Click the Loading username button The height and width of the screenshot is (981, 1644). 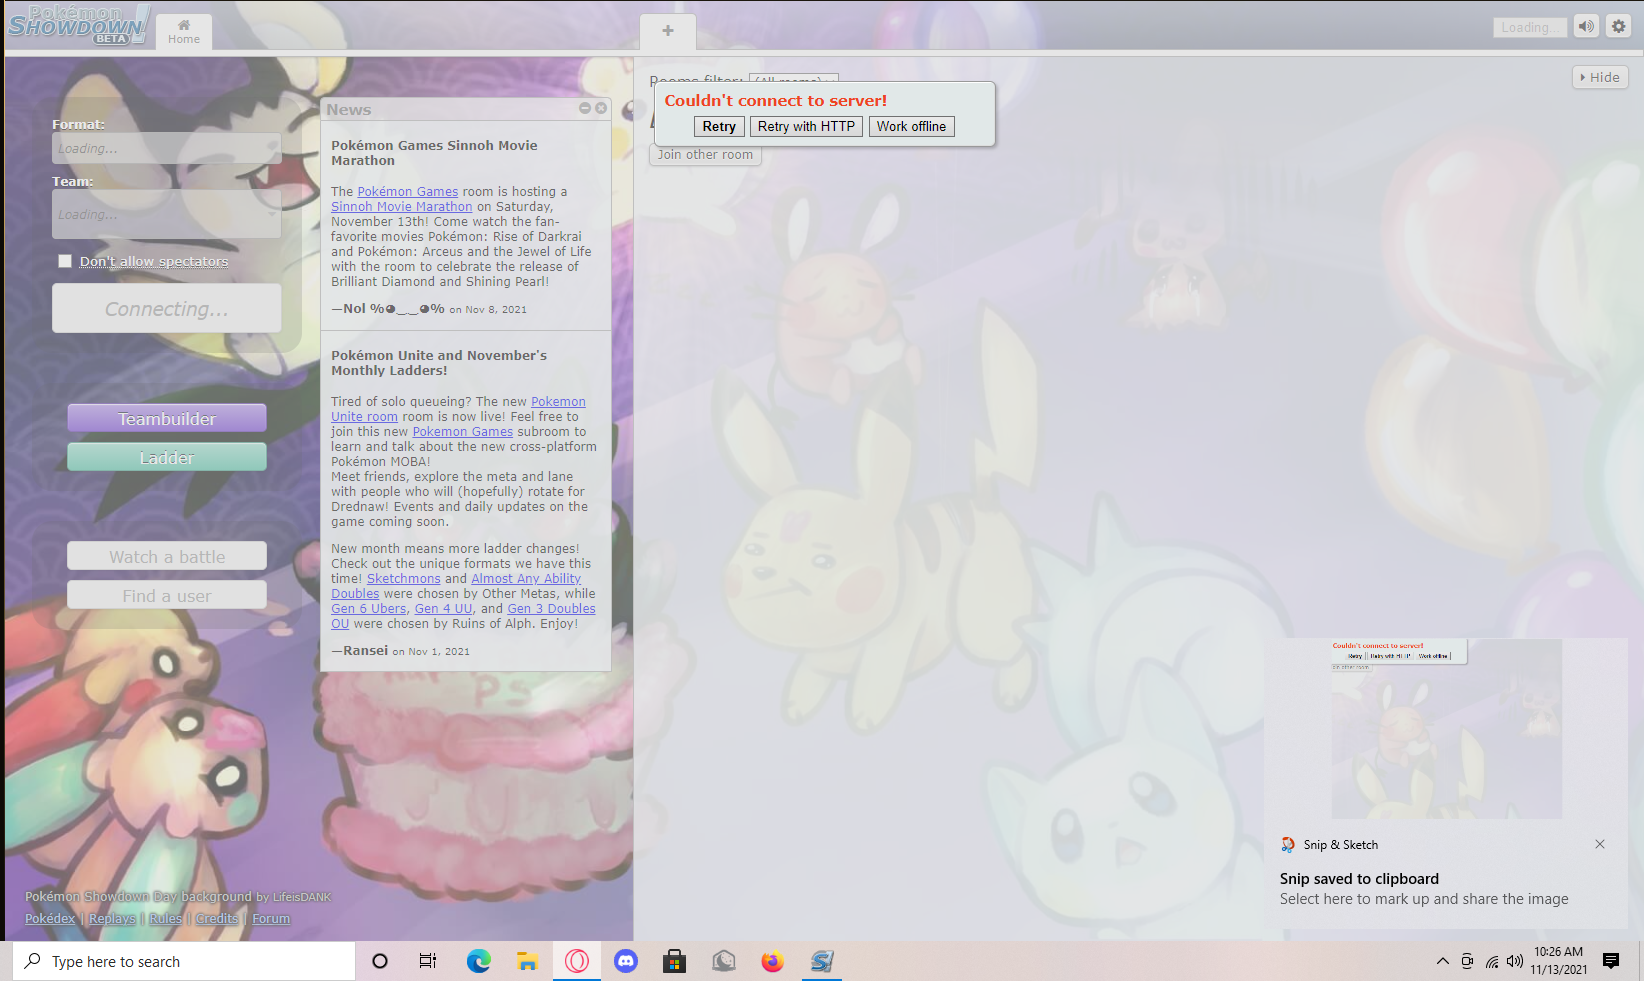tap(1529, 28)
